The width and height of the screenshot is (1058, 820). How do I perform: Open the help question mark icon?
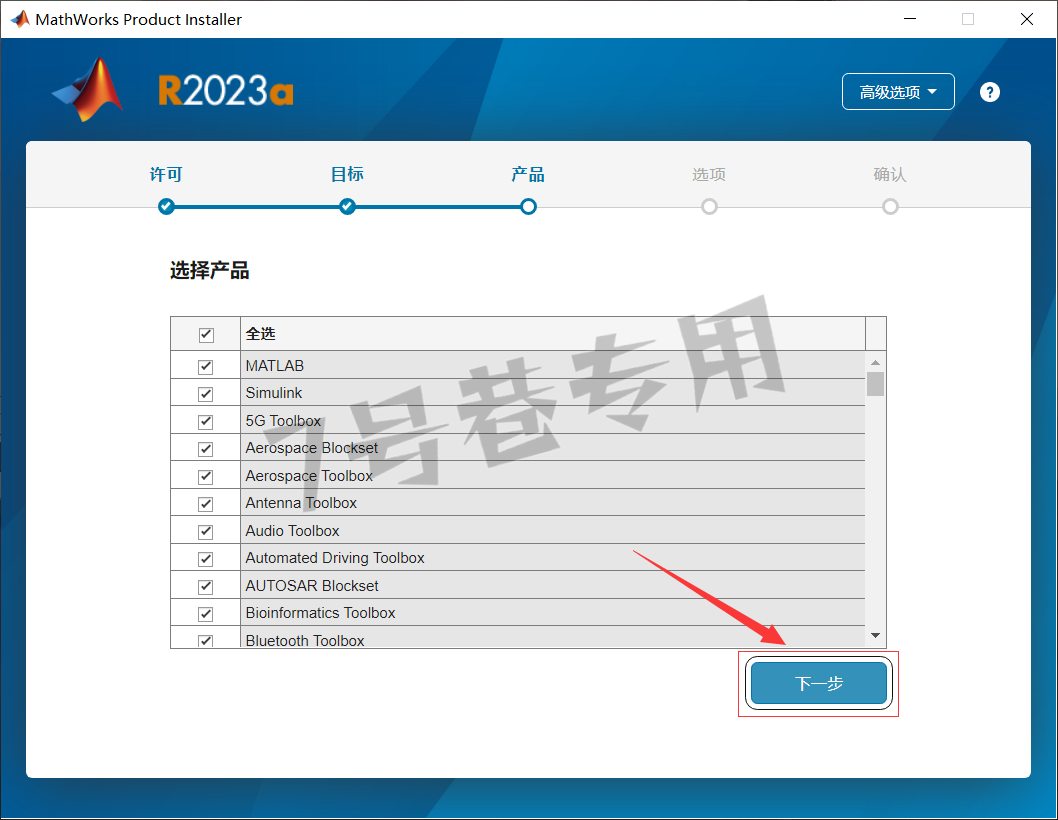pos(989,92)
